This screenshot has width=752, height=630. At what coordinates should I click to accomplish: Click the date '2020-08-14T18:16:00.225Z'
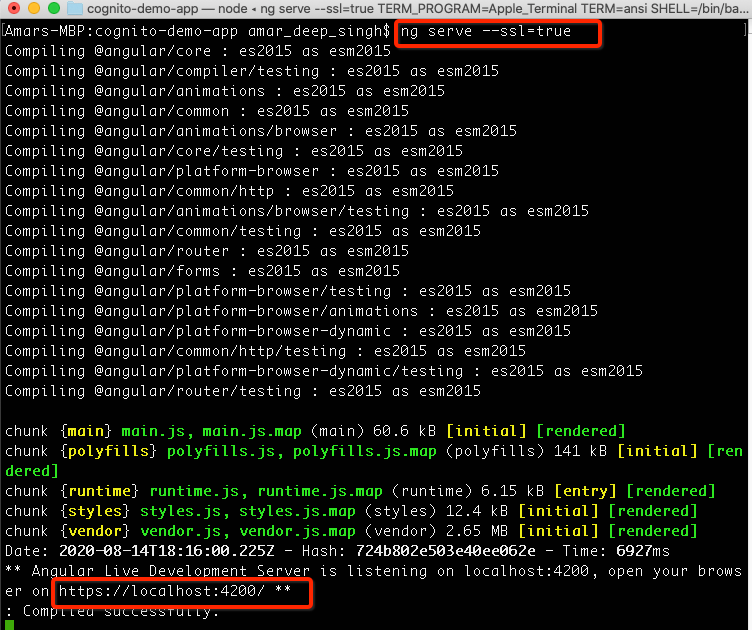[166, 551]
